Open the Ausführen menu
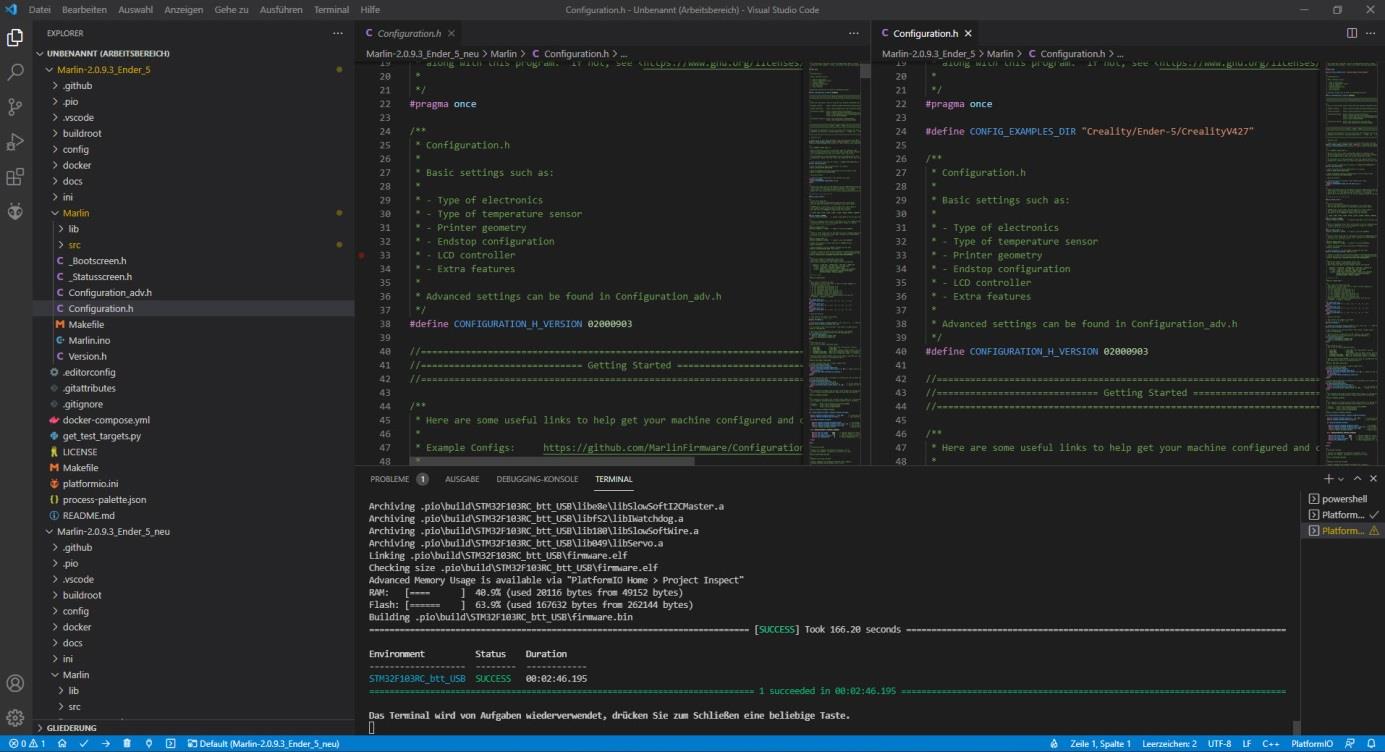1385x752 pixels. (282, 10)
